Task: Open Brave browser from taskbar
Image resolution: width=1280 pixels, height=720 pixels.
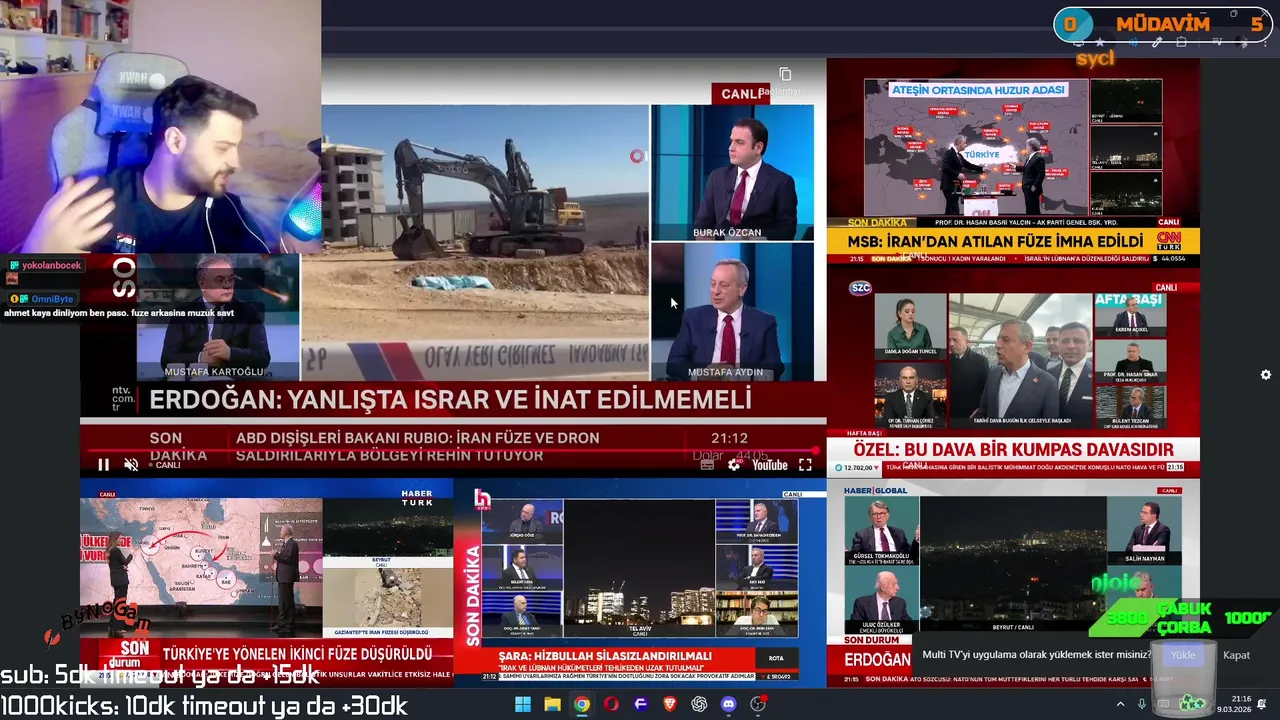Action: [x=670, y=704]
